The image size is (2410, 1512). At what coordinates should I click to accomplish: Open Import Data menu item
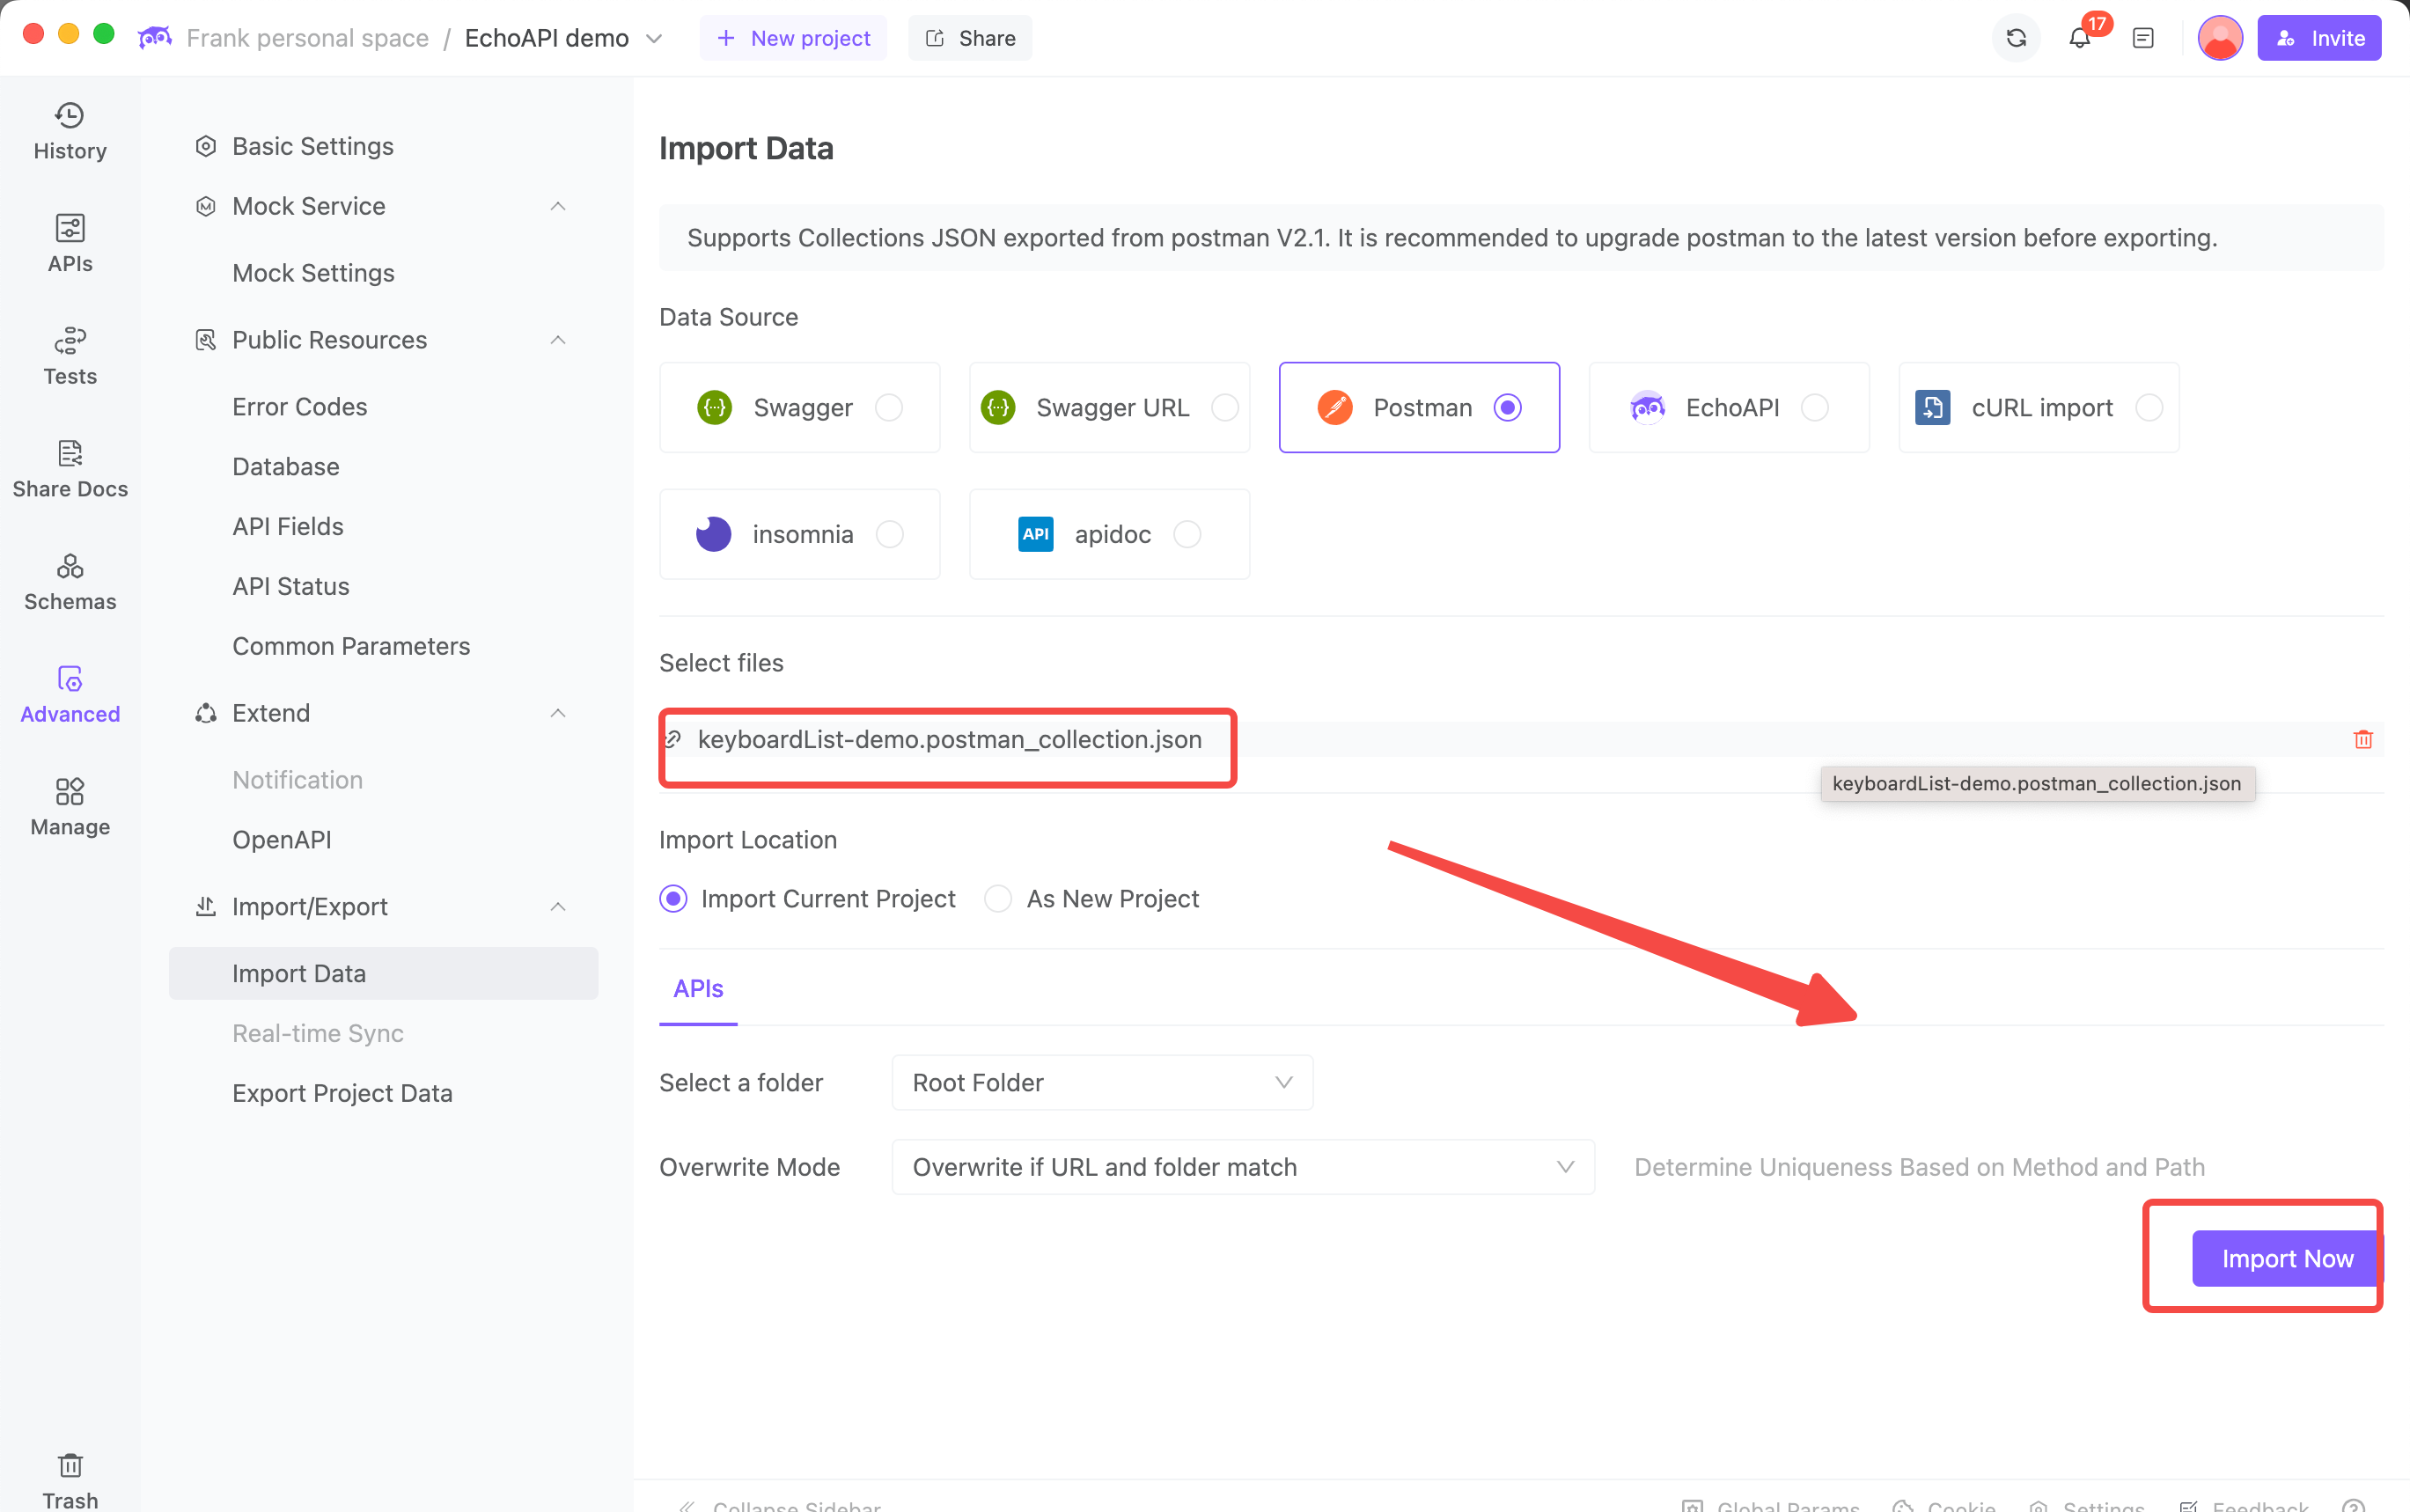(x=383, y=974)
